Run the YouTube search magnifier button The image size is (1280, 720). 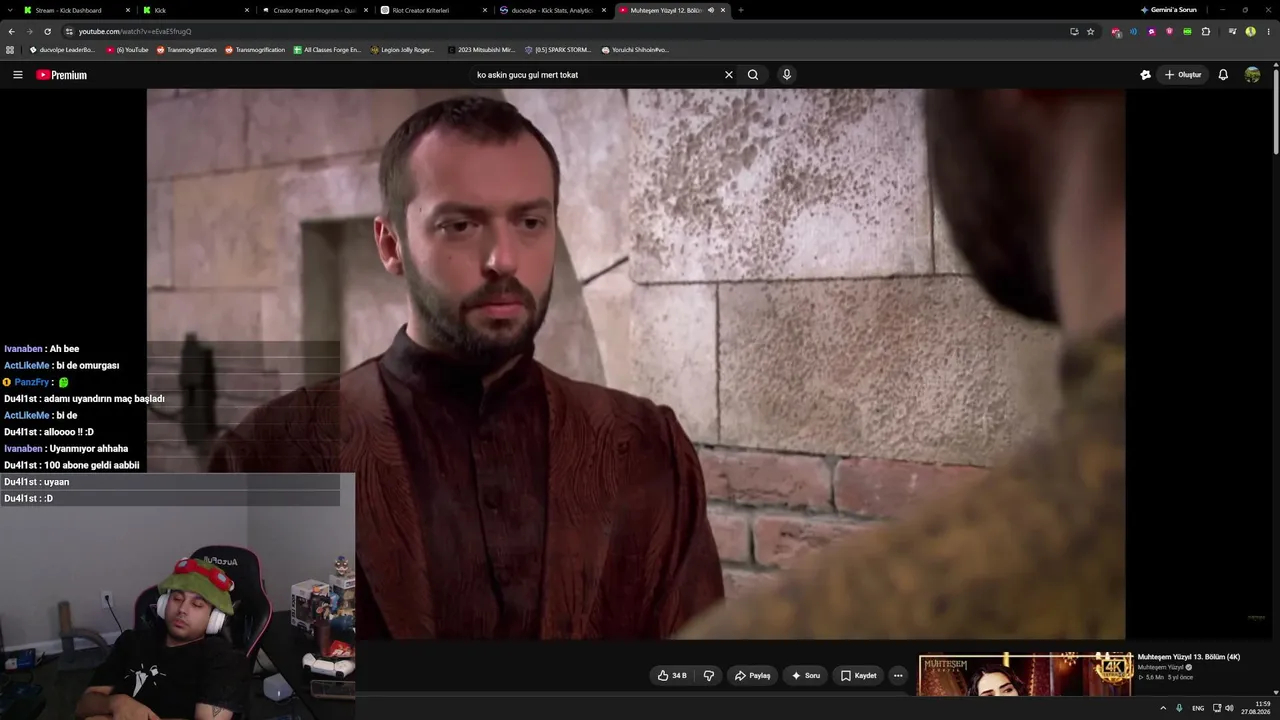click(753, 75)
